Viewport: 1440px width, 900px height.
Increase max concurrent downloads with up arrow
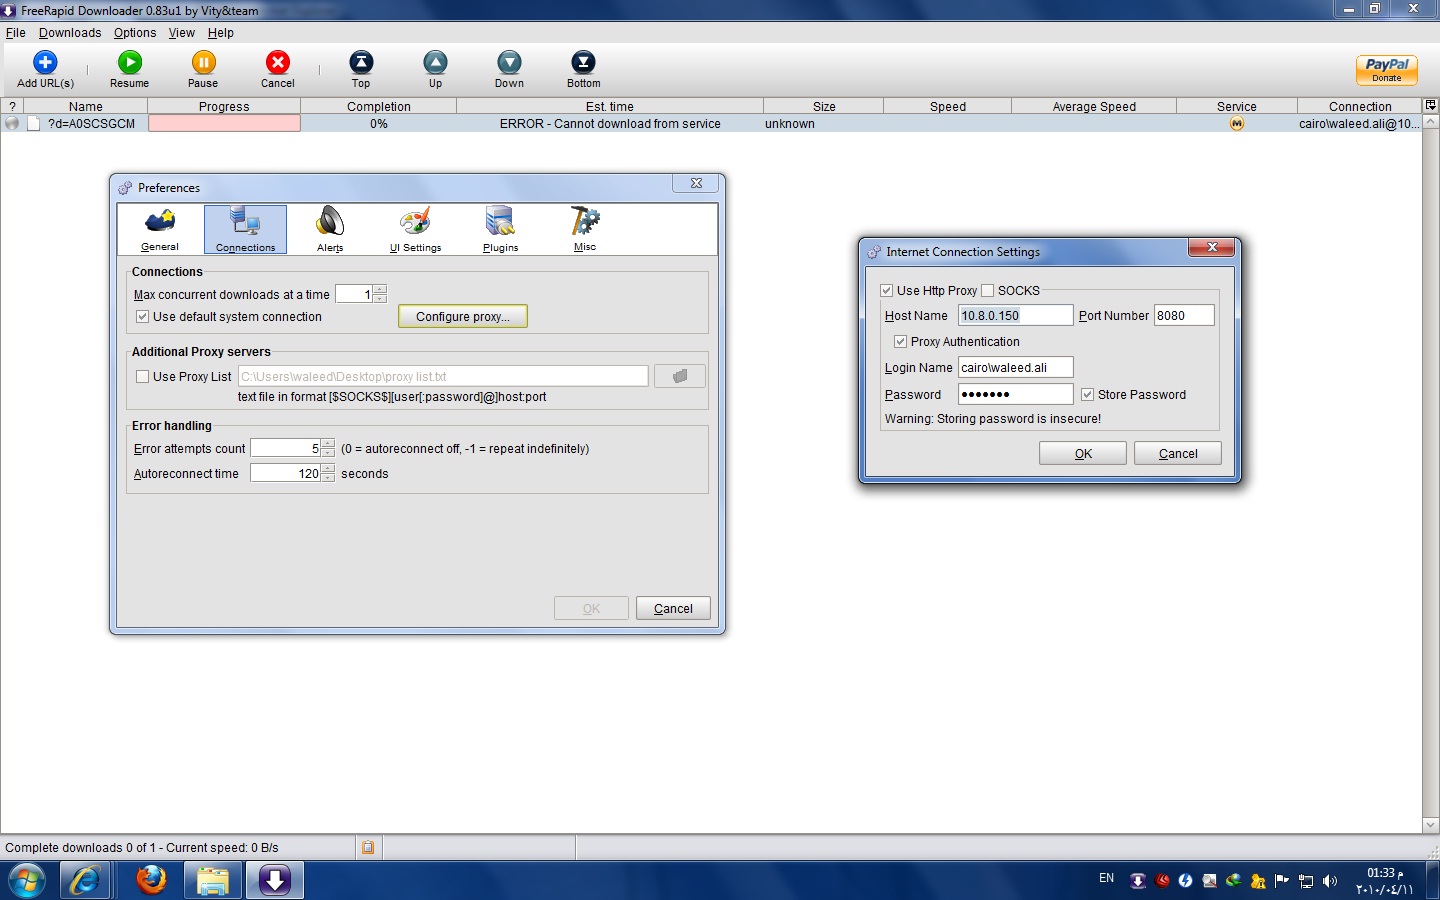pyautogui.click(x=380, y=290)
